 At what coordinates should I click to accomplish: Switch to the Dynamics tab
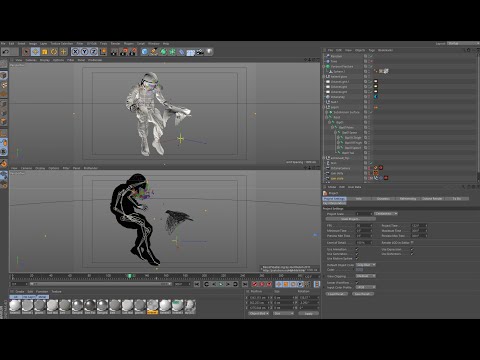click(383, 199)
